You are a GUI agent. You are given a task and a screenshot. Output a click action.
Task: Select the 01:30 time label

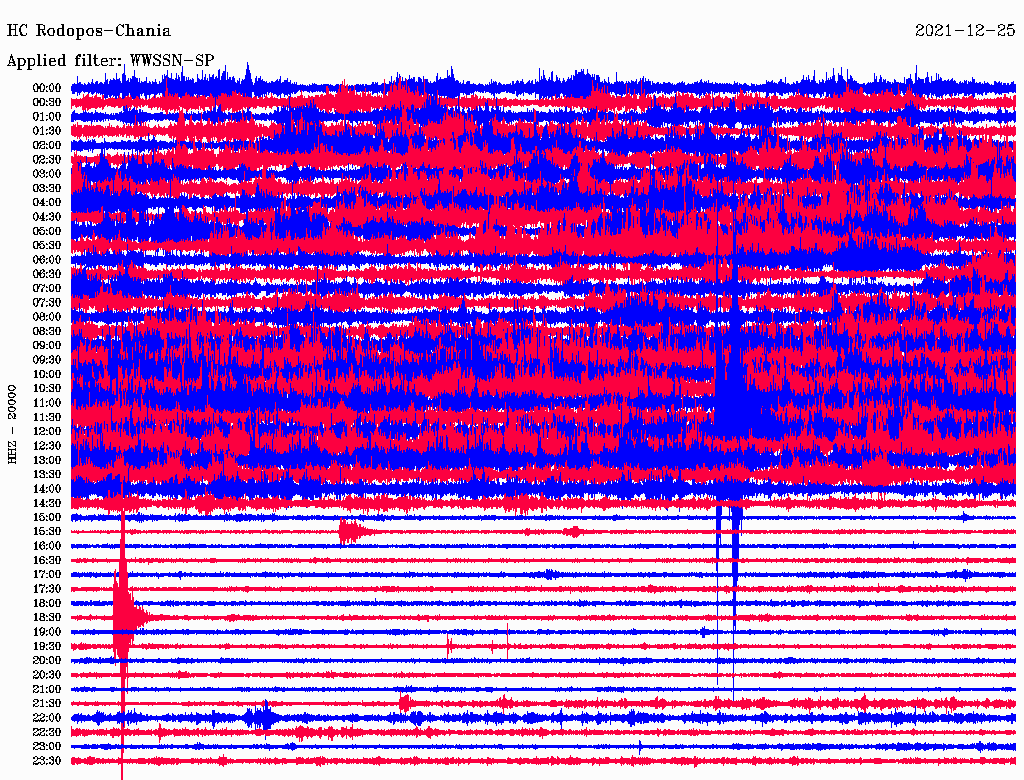(47, 131)
